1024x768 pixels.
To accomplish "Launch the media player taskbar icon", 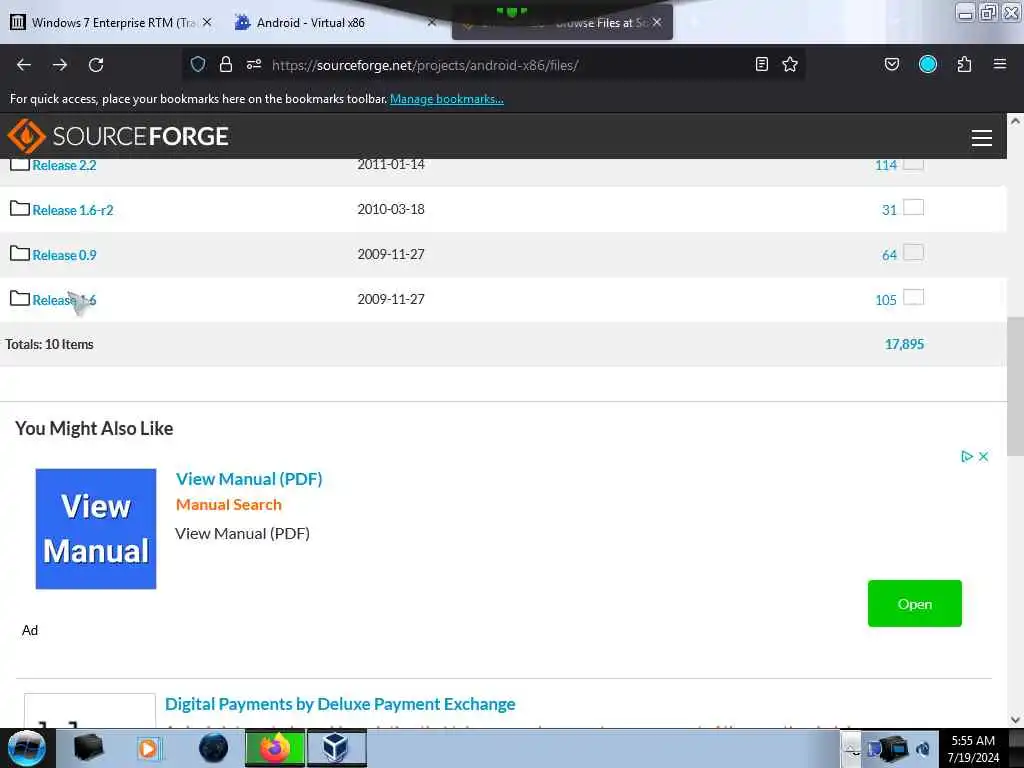I will (148, 748).
